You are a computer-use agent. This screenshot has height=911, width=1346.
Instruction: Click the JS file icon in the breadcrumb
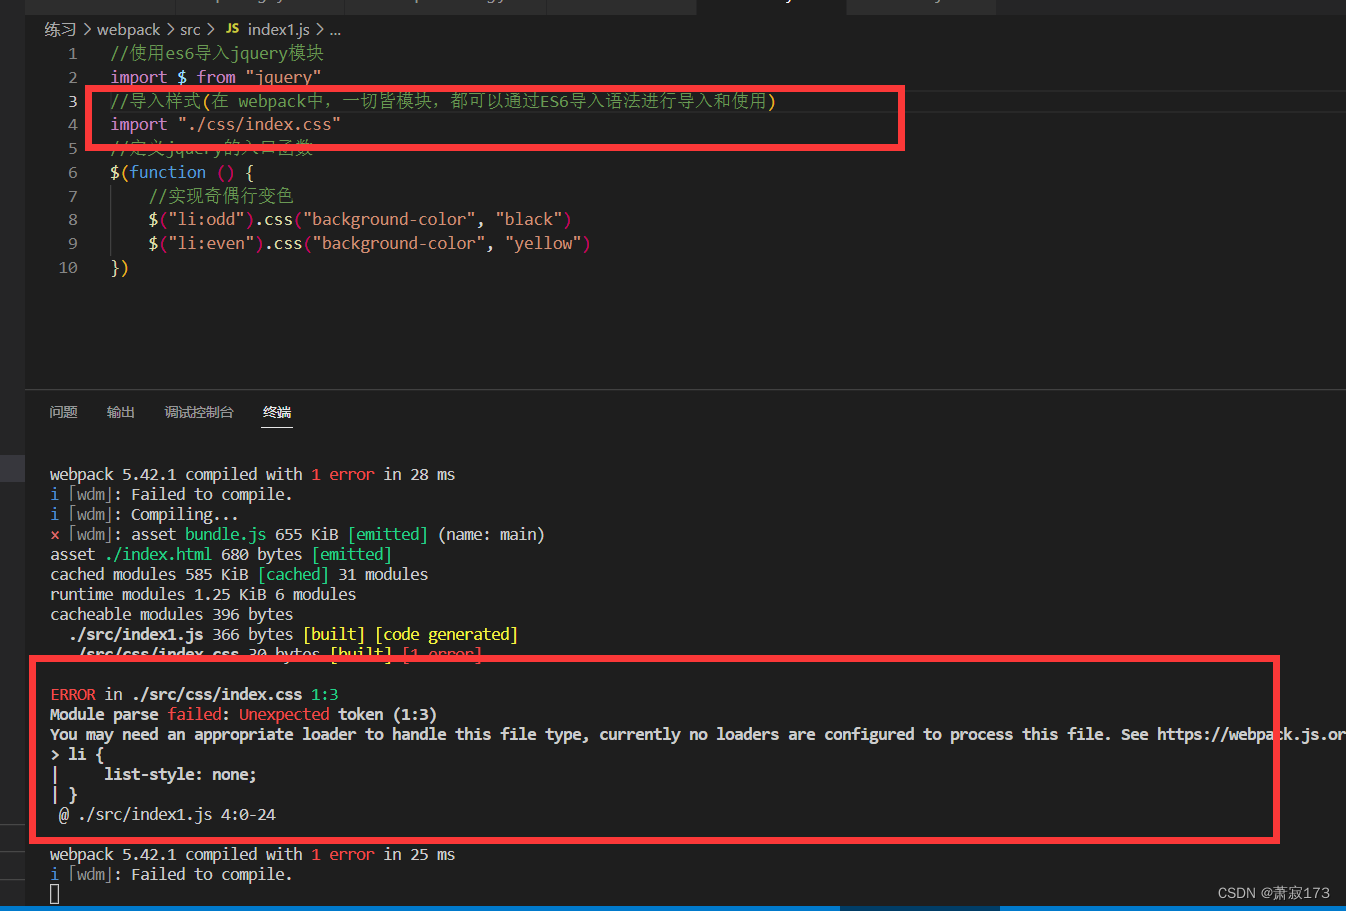click(232, 29)
